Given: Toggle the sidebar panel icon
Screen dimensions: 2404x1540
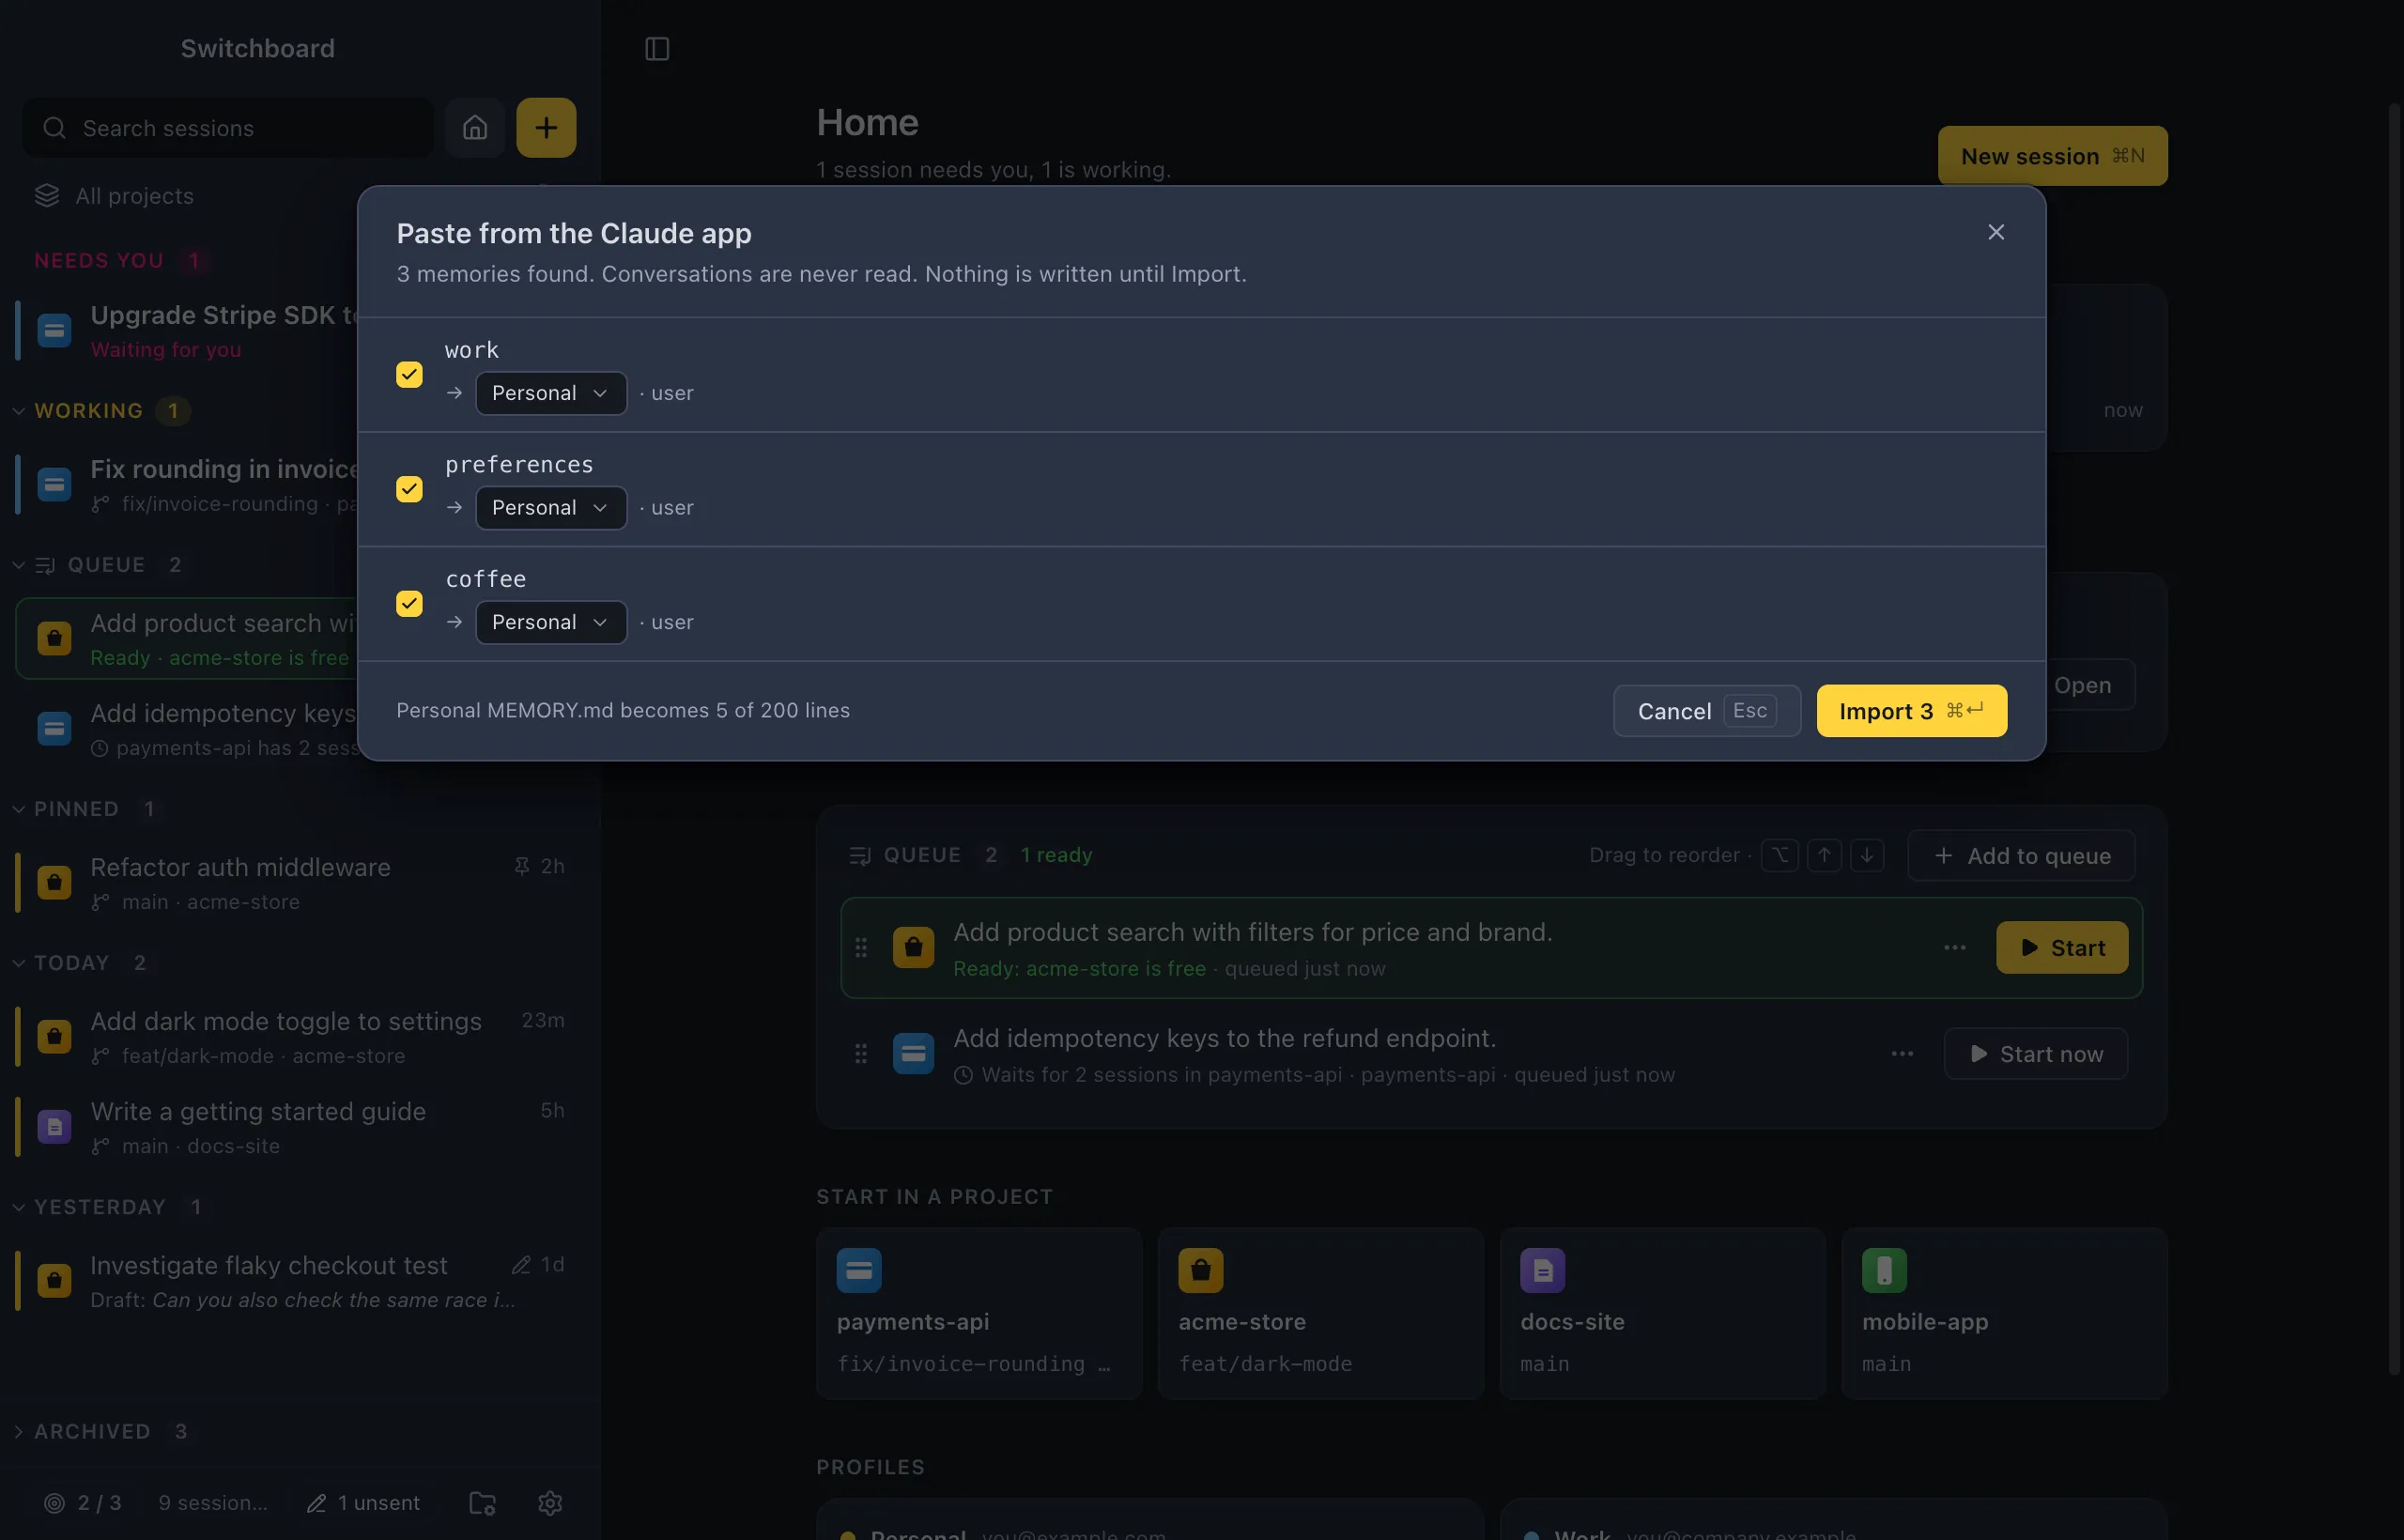Looking at the screenshot, I should click(x=657, y=48).
